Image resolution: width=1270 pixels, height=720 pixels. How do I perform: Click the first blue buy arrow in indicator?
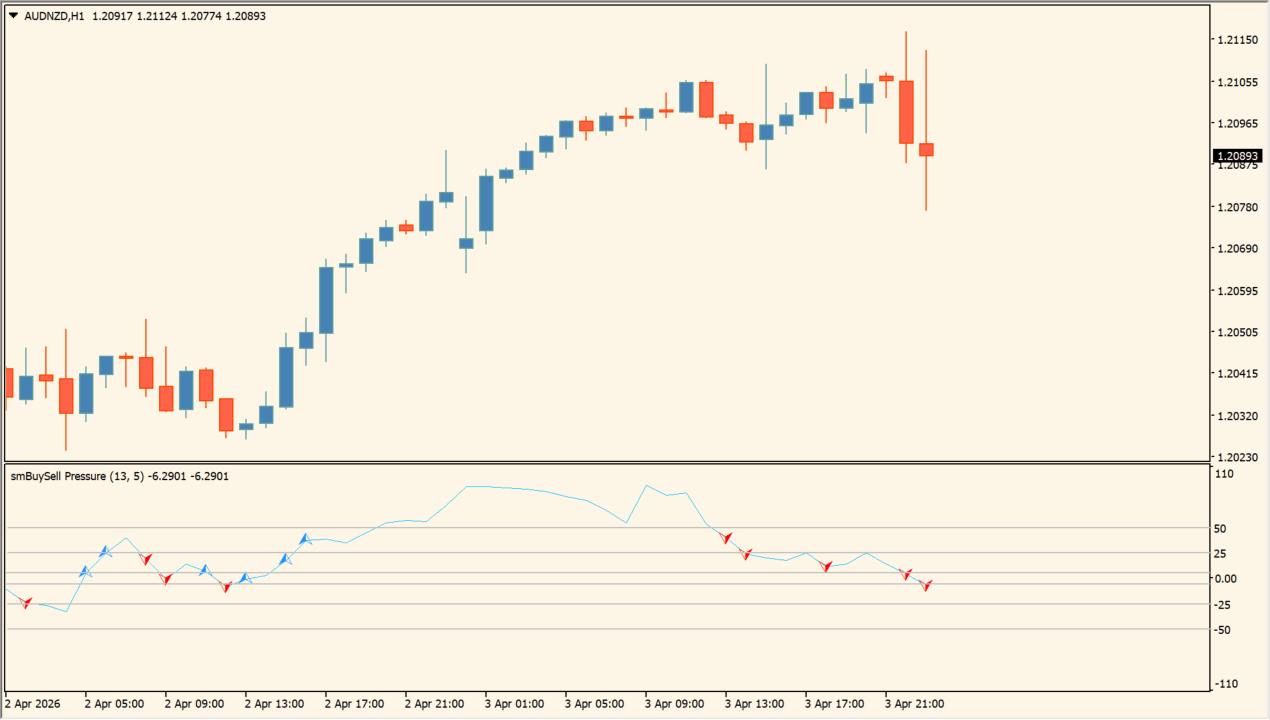86,572
